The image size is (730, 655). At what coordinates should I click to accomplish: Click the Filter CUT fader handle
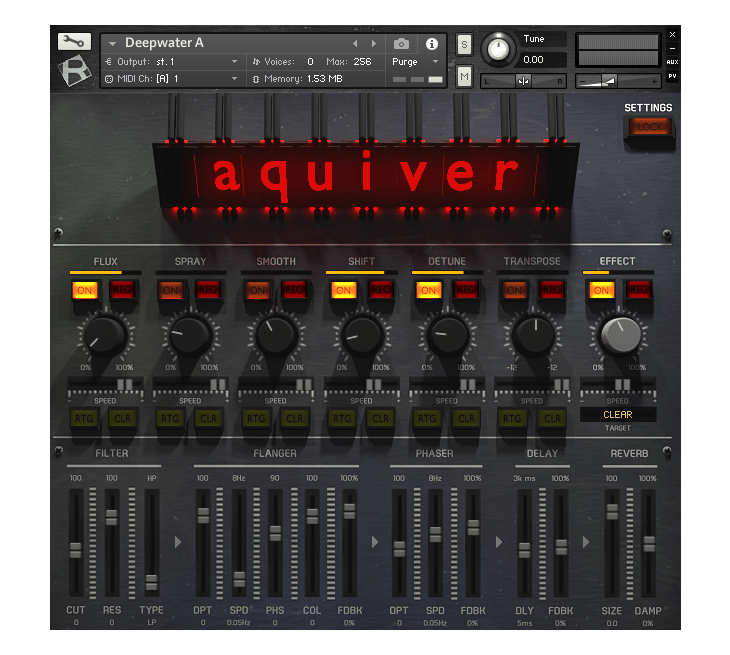click(75, 550)
